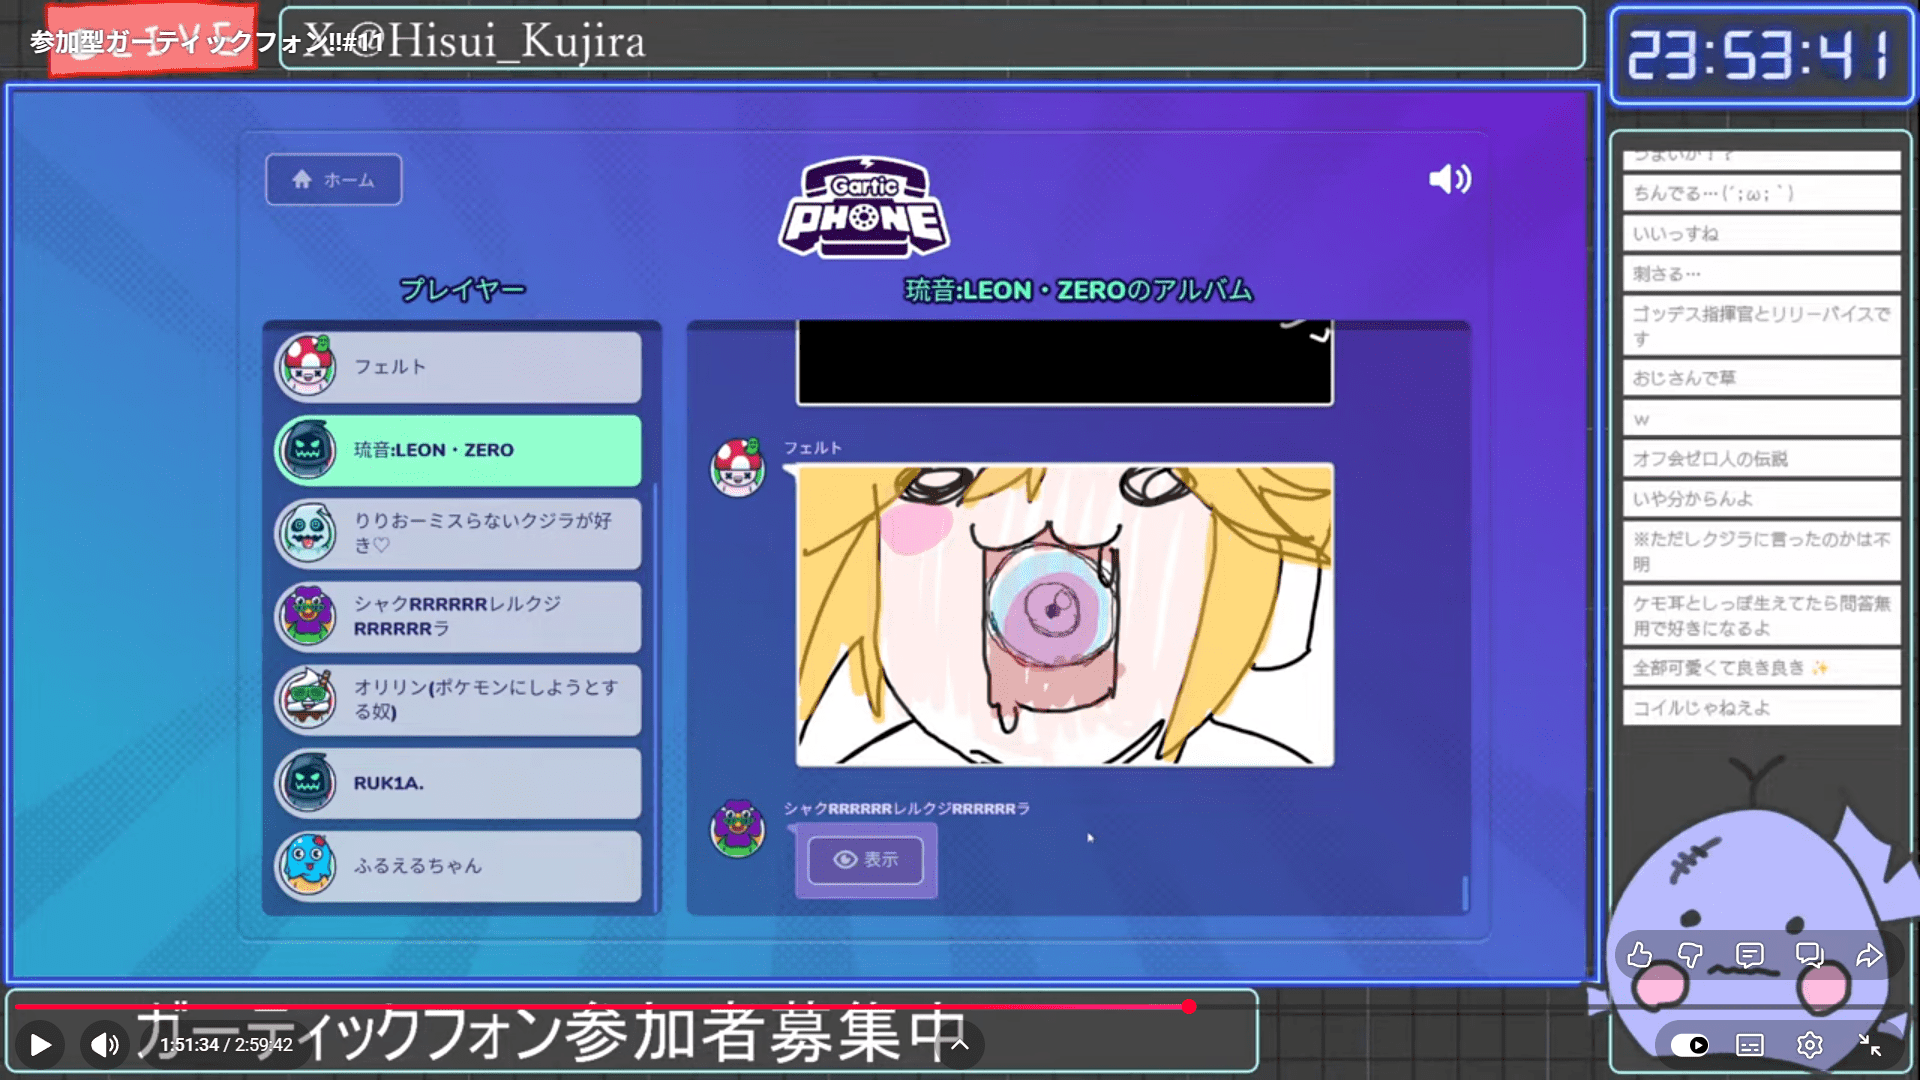
Task: Click フェルト's drawing in the album
Action: pos(1064,615)
